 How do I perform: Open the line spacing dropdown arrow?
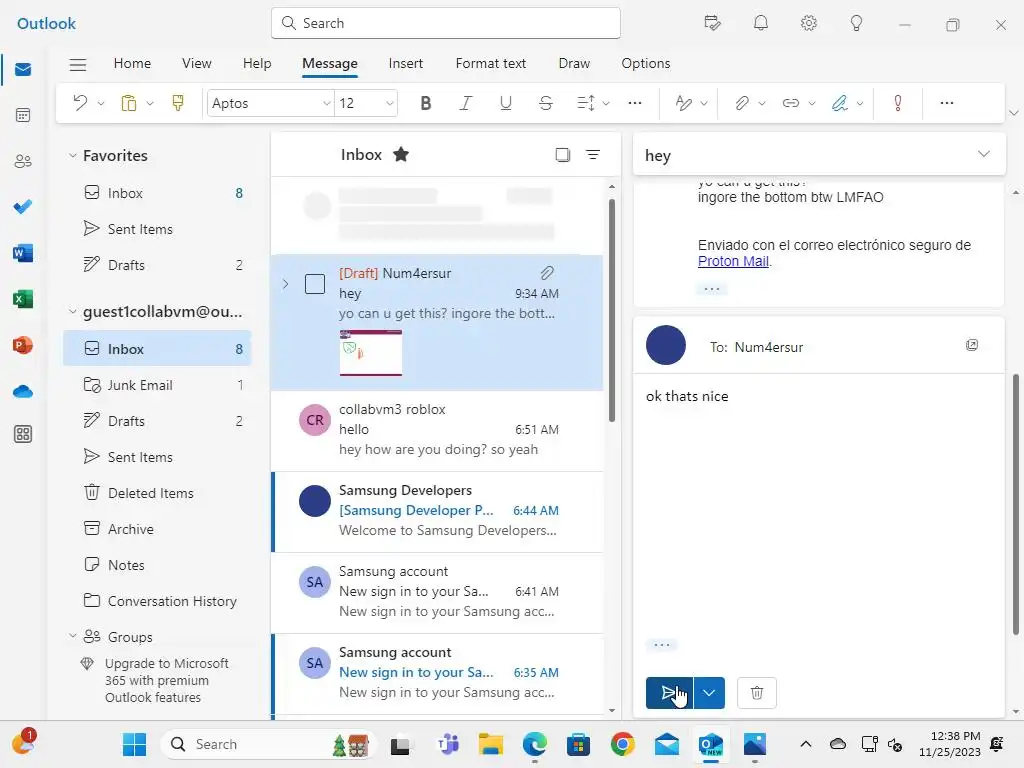pos(606,103)
